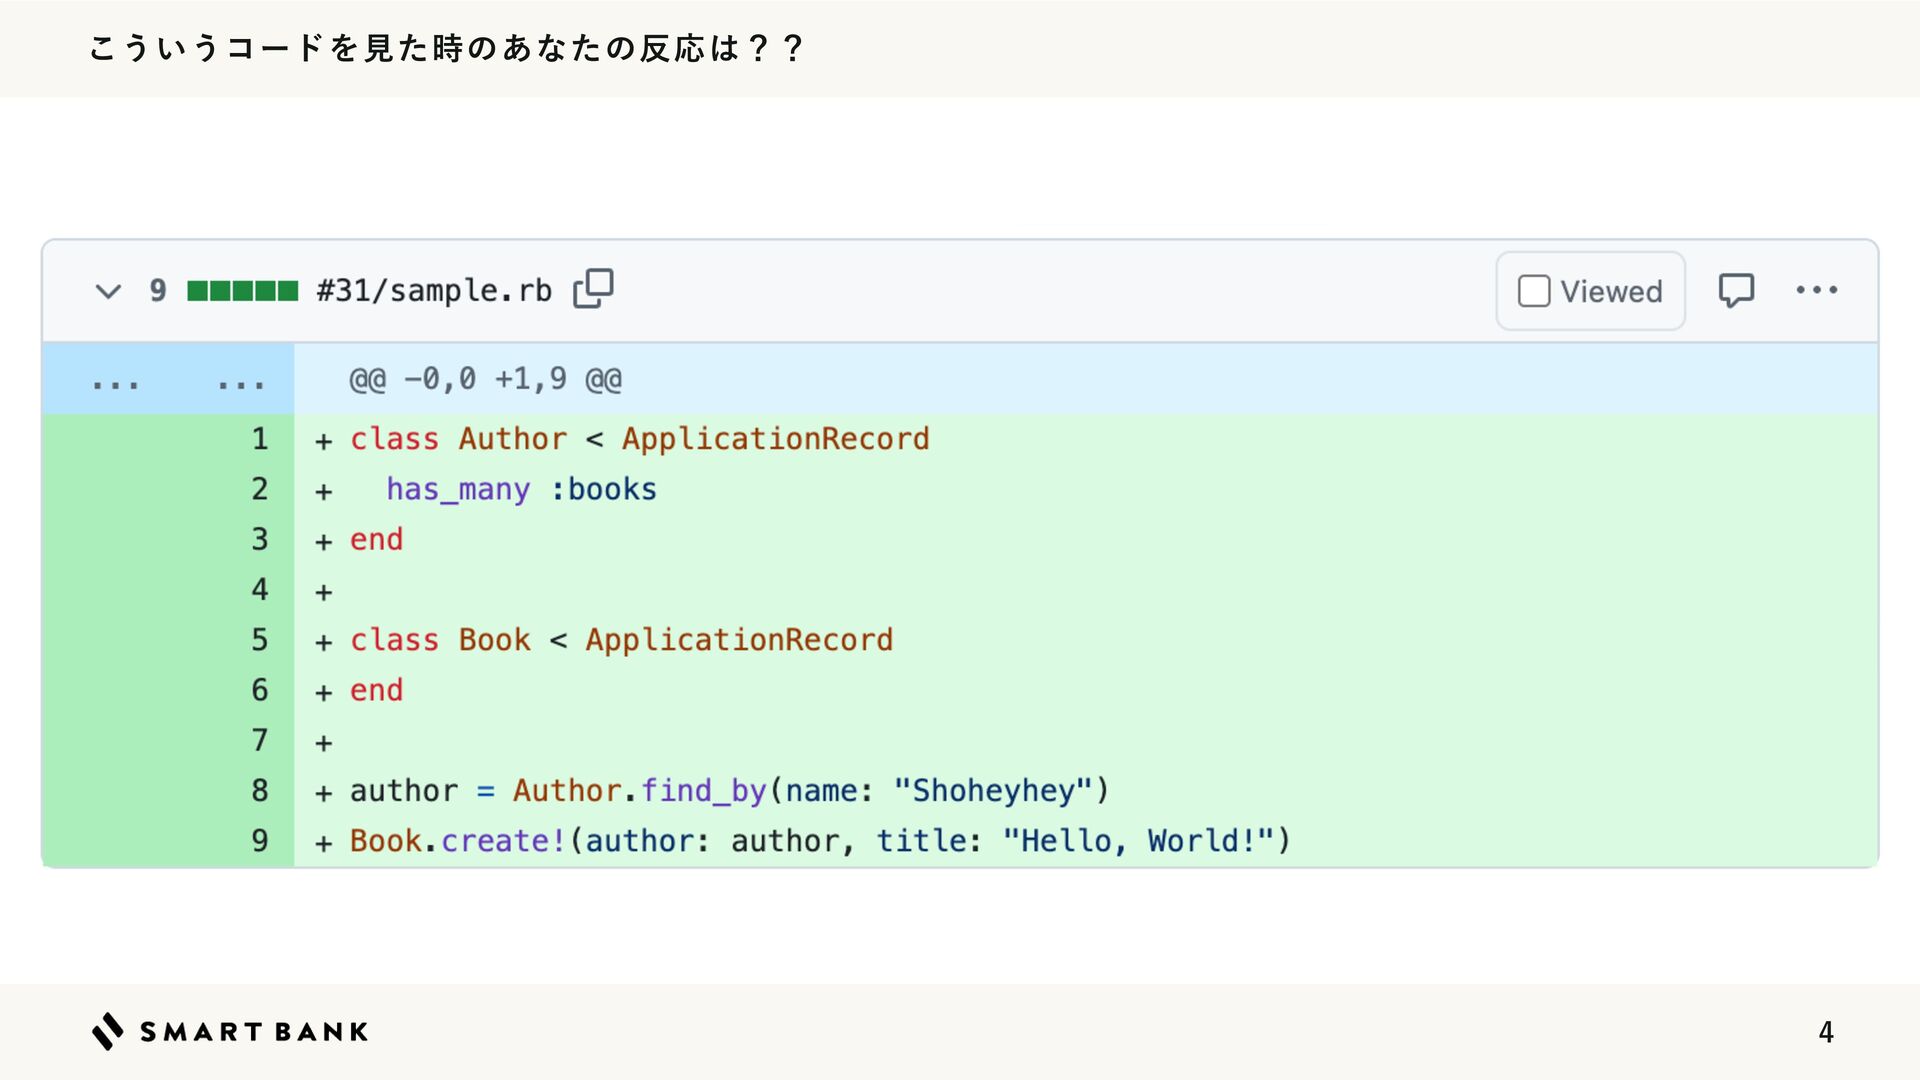Click the changed lines count 9
The image size is (1920, 1080).
coord(158,291)
